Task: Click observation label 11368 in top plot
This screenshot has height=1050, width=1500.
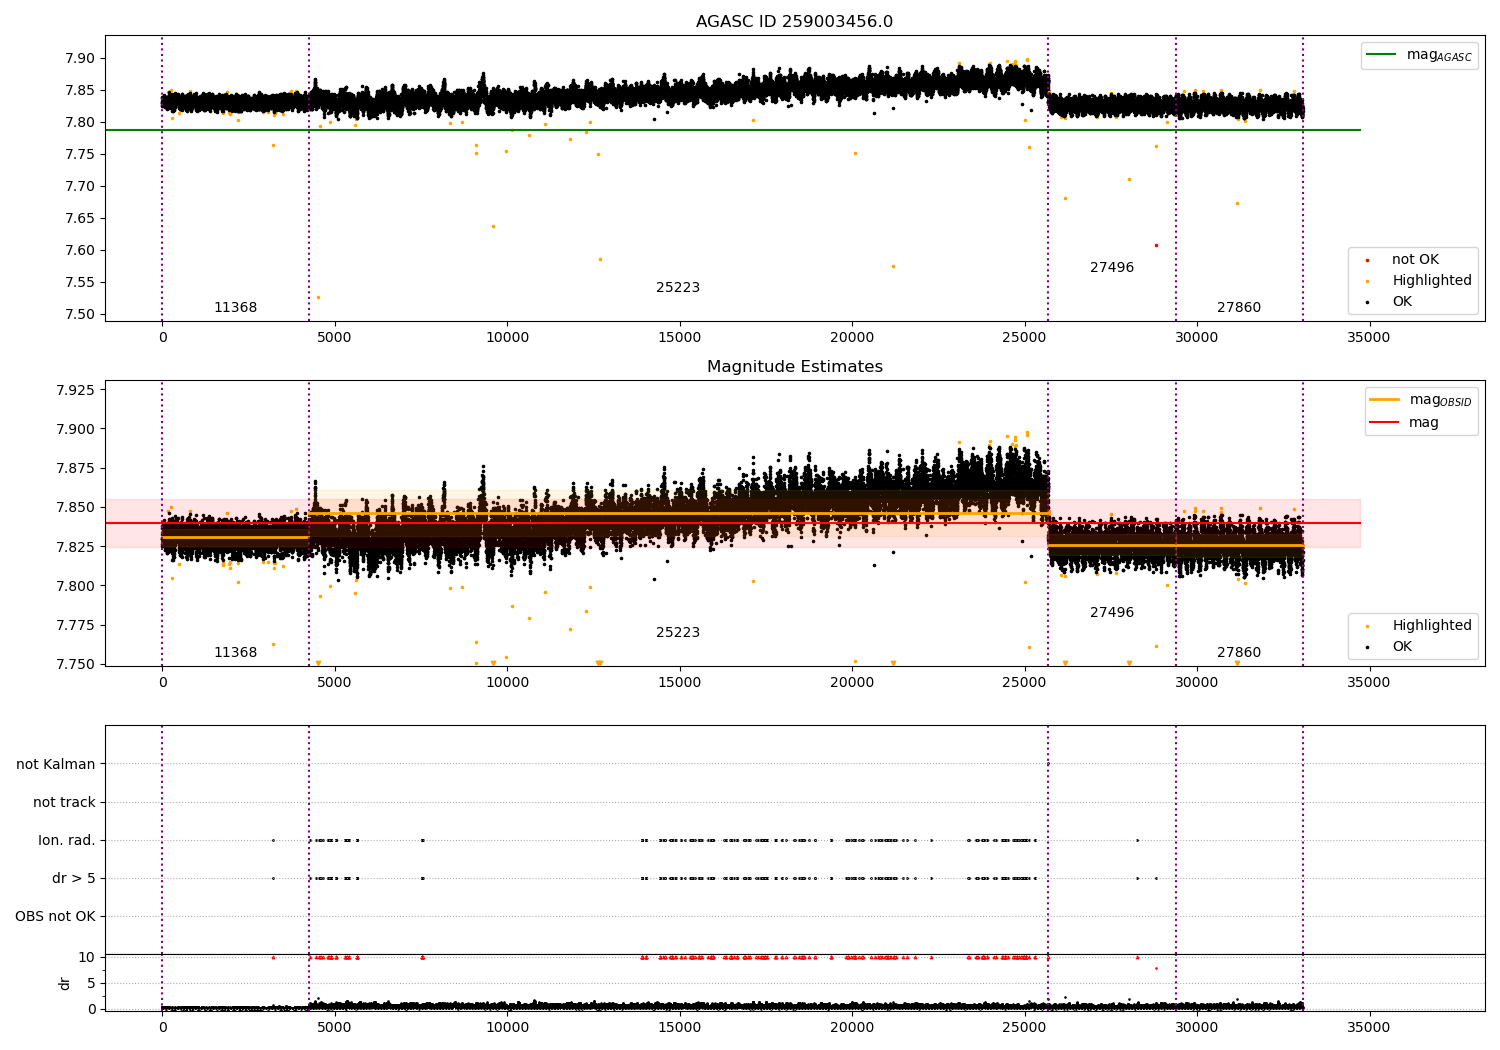Action: [235, 308]
